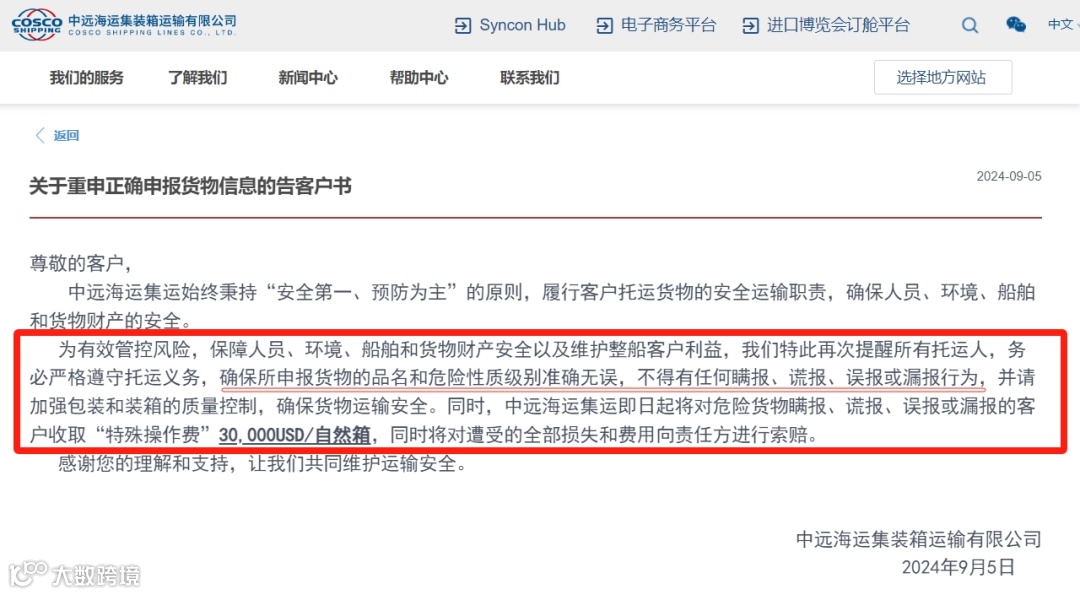The width and height of the screenshot is (1080, 595).
Task: Click the back chevron beside 返回
Action: (x=40, y=135)
